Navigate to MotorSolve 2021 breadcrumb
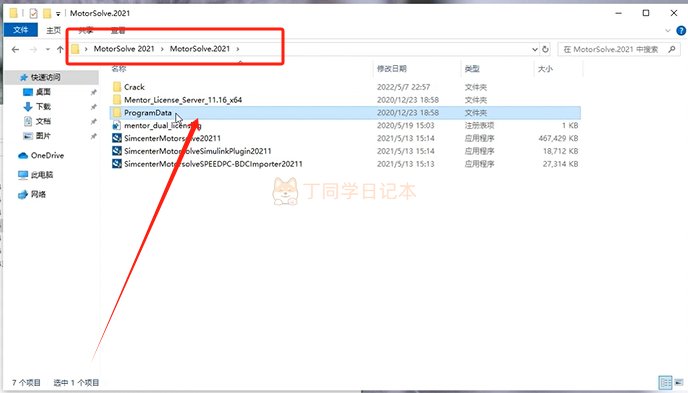Viewport: 688px width, 393px height. [x=124, y=49]
